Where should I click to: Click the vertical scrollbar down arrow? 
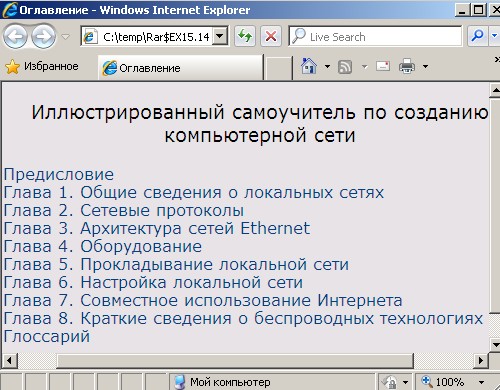pyautogui.click(x=495, y=344)
